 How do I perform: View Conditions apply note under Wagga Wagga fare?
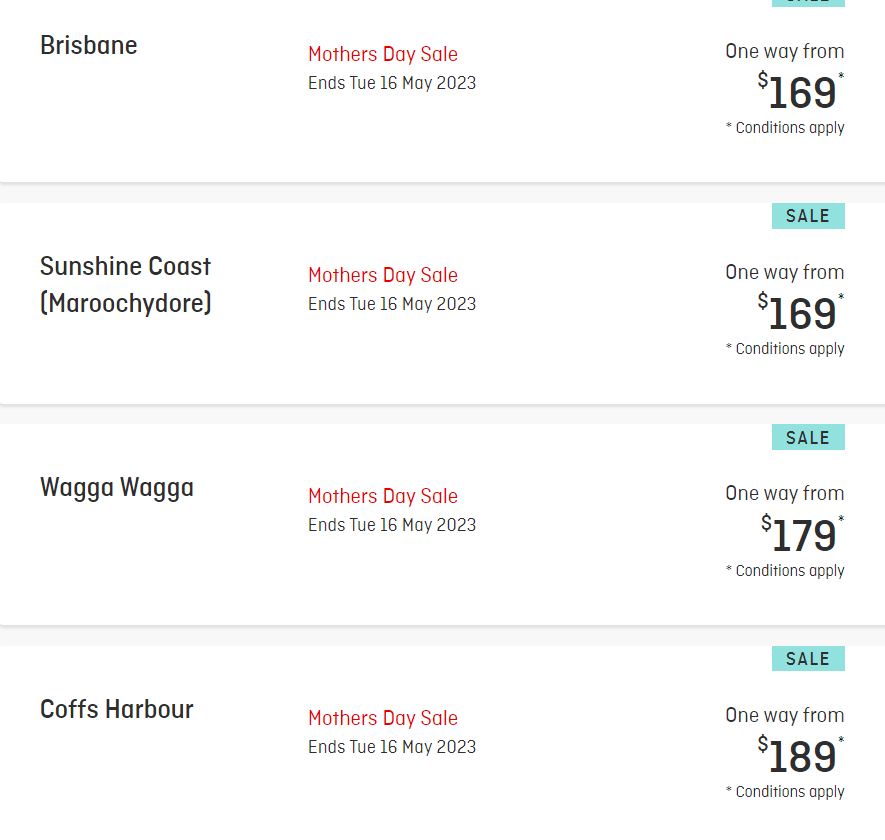coord(785,571)
